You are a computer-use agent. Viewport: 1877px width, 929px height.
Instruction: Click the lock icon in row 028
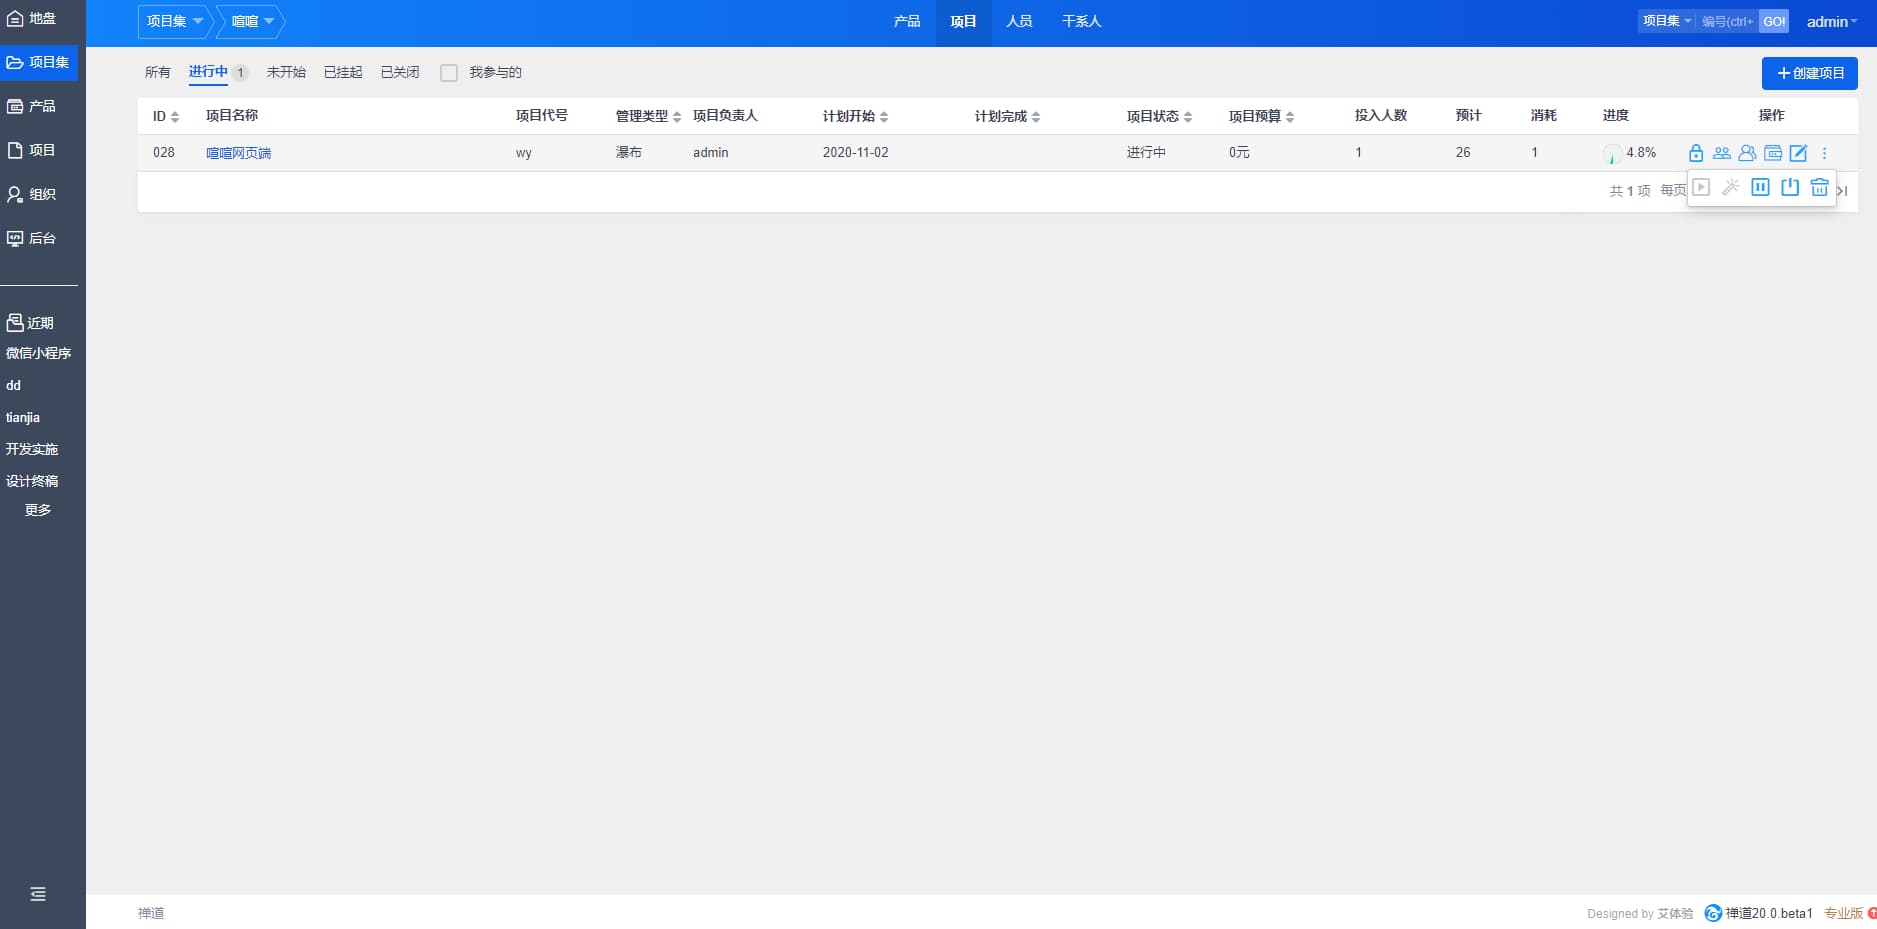(1696, 153)
